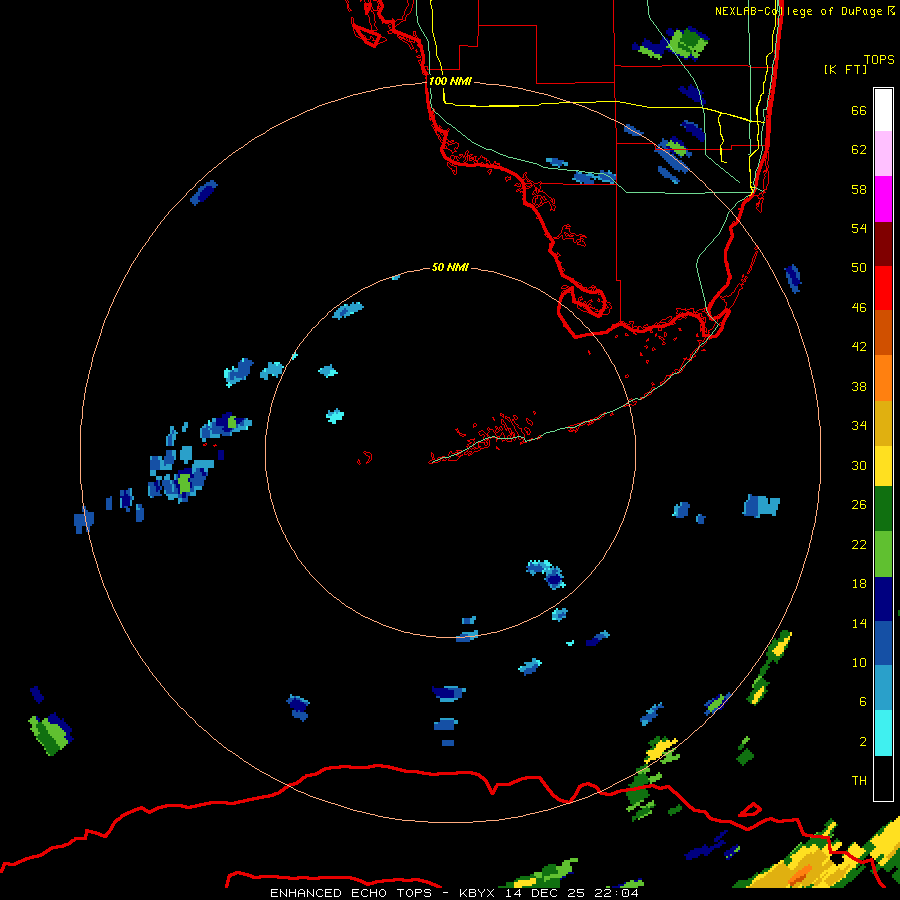Select the dark maroon legend swatch
Screen dimensions: 900x900
pyautogui.click(x=883, y=244)
